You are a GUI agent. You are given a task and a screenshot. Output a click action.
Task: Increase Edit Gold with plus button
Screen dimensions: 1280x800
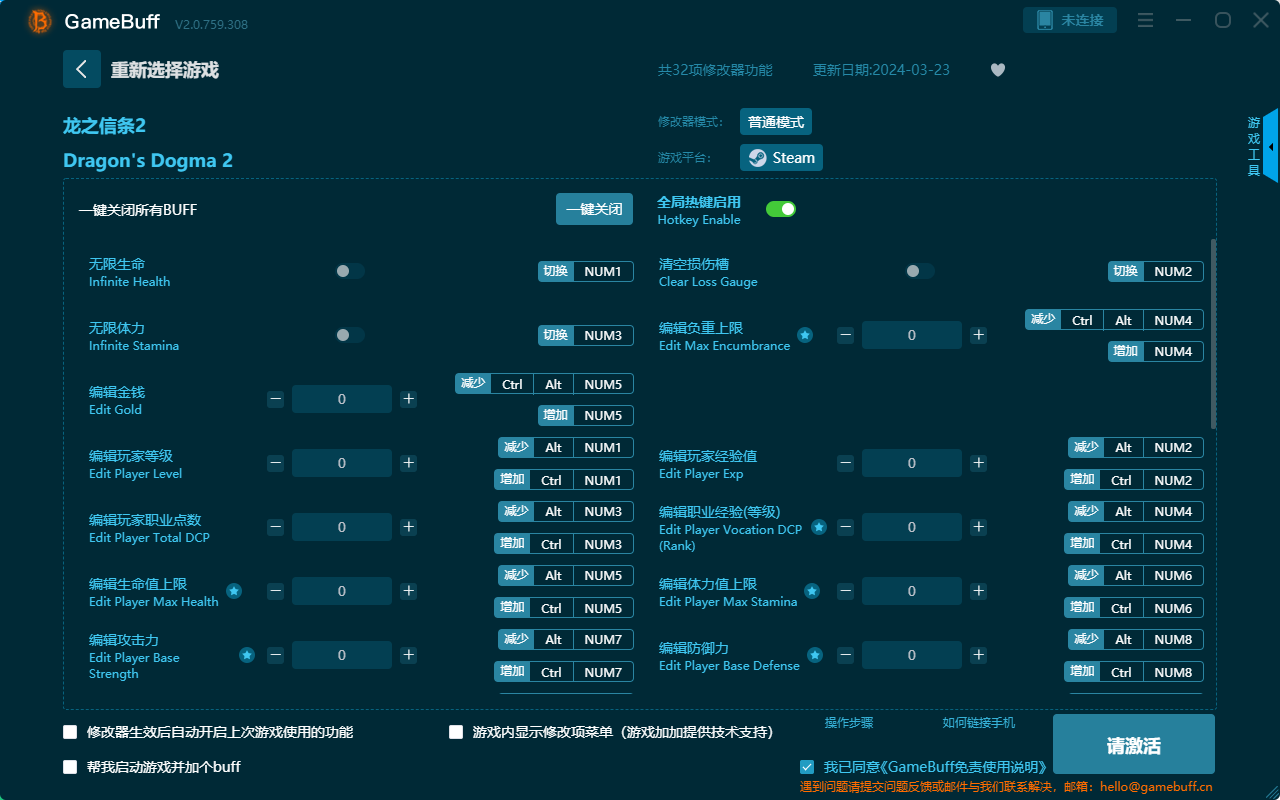[x=408, y=399]
